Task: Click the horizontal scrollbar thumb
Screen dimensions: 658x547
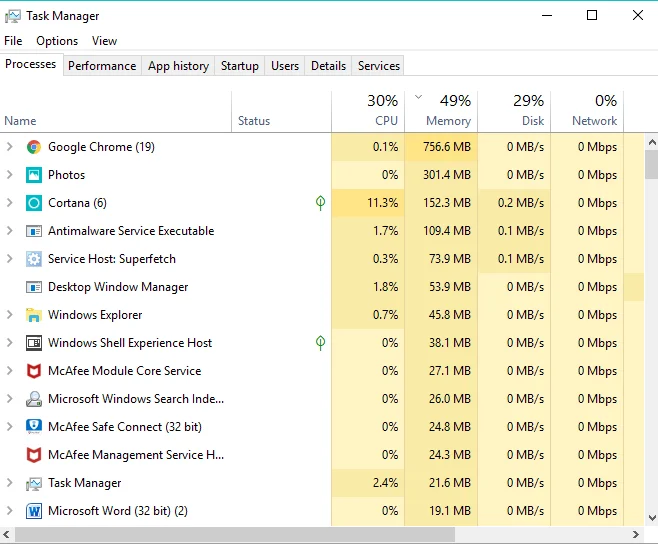Action: 235,534
